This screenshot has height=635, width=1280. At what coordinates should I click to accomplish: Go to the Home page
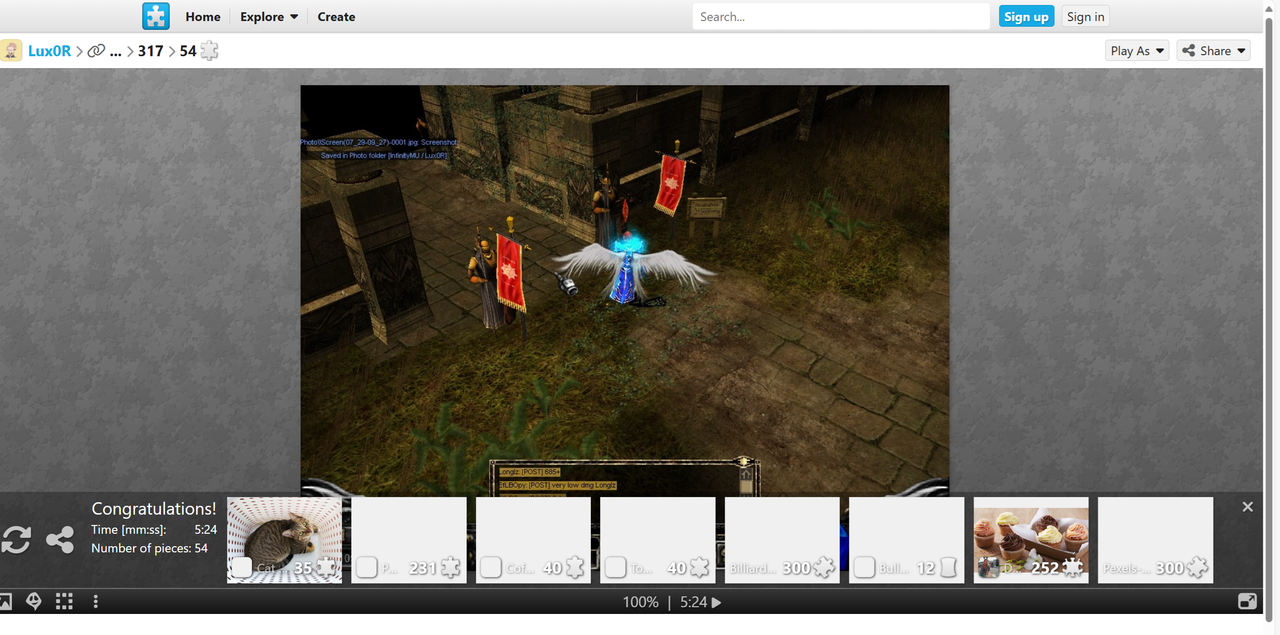203,17
